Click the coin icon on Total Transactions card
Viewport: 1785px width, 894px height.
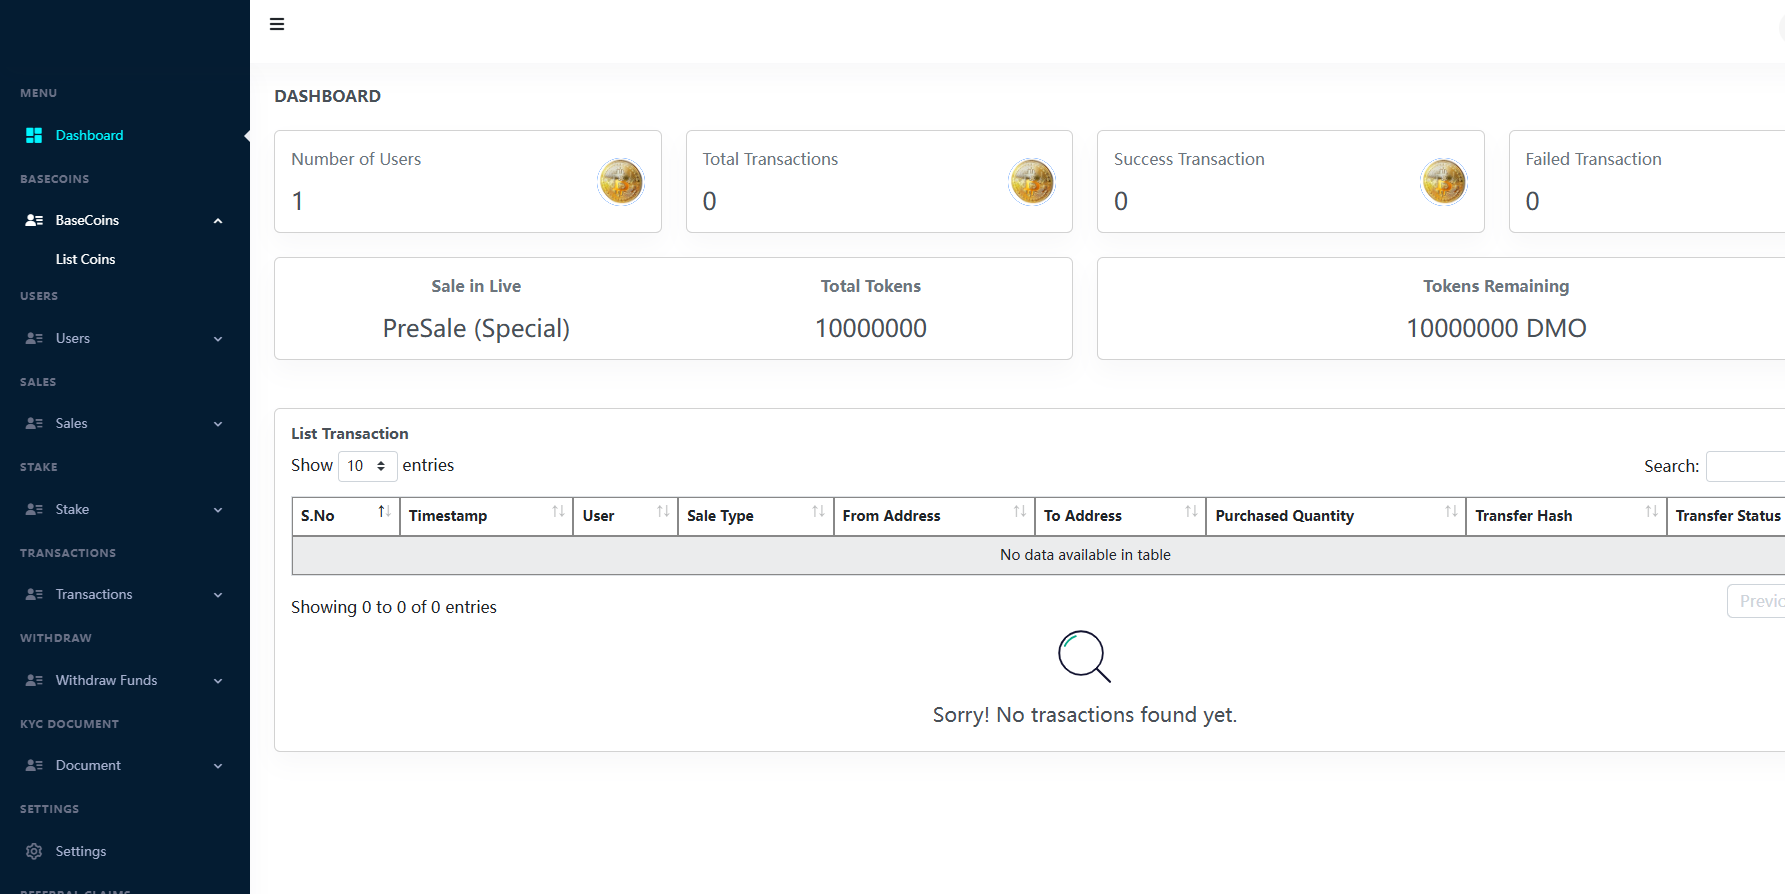[1031, 182]
